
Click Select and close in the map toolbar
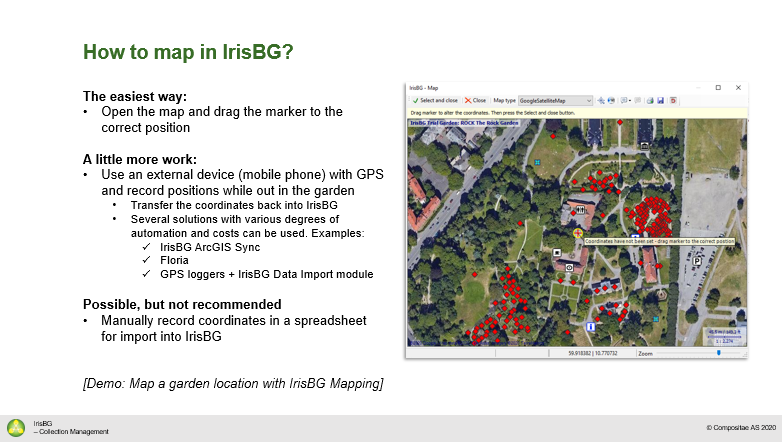[435, 100]
